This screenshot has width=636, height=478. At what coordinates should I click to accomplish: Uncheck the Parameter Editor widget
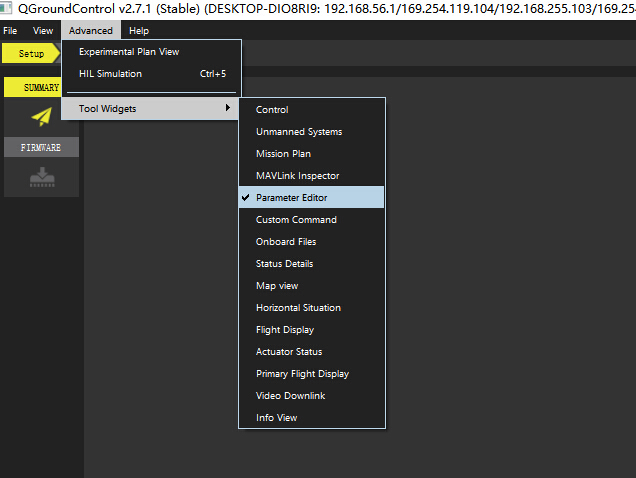coord(312,198)
